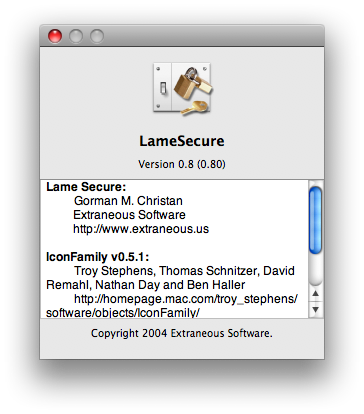This screenshot has height=414, width=364.
Task: Click the Copyright 2004 Extraneous Software text
Action: (182, 333)
